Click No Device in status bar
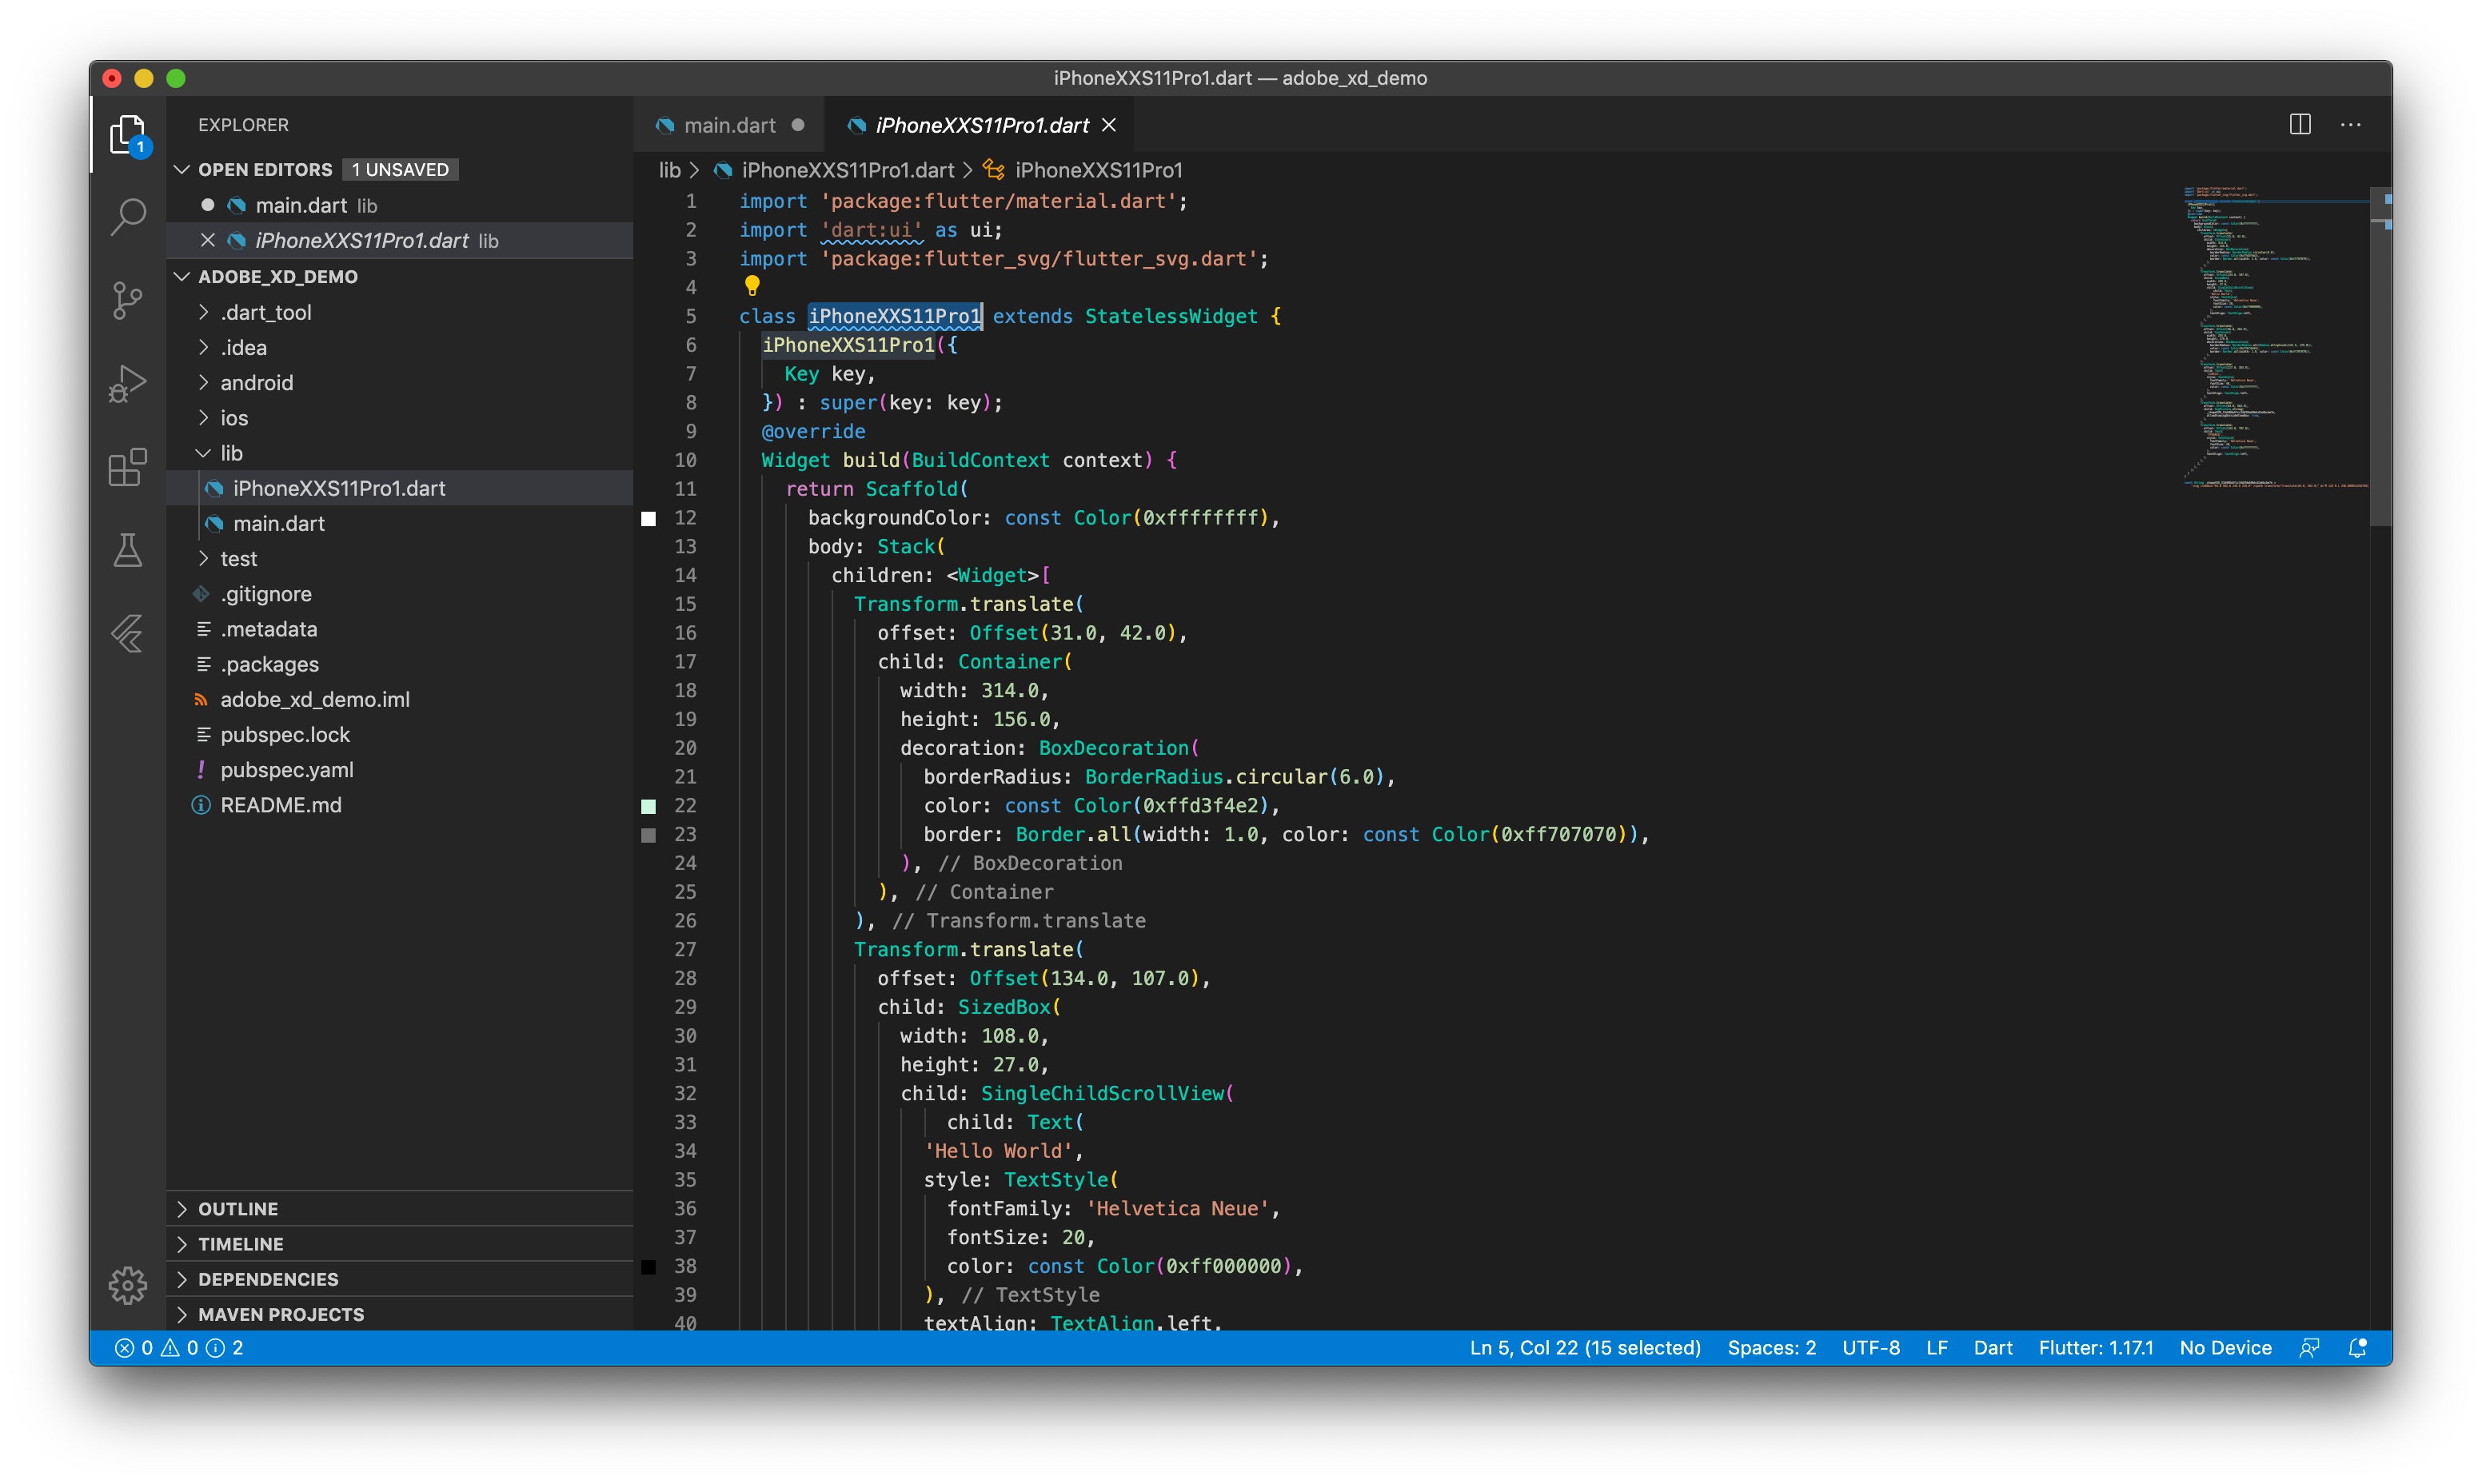2482x1484 pixels. (2224, 1347)
